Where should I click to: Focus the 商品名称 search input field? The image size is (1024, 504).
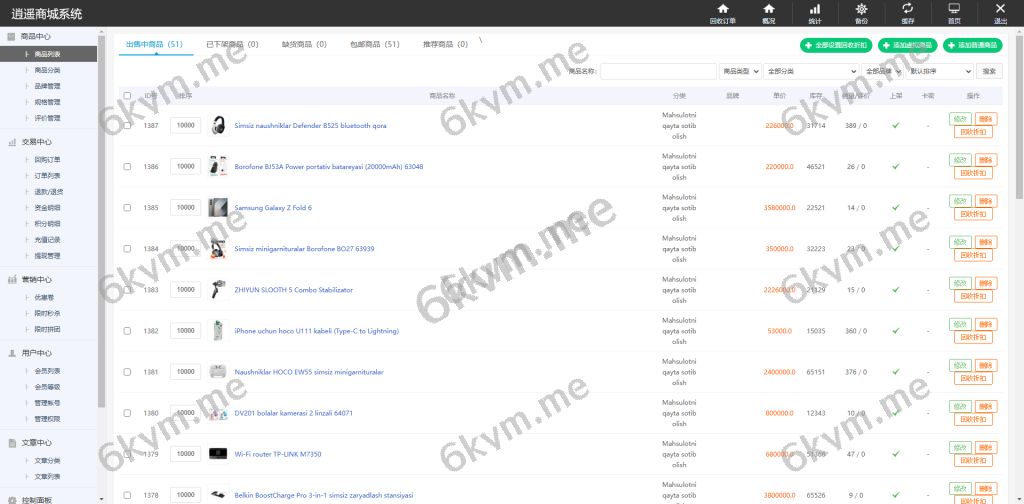pos(658,71)
